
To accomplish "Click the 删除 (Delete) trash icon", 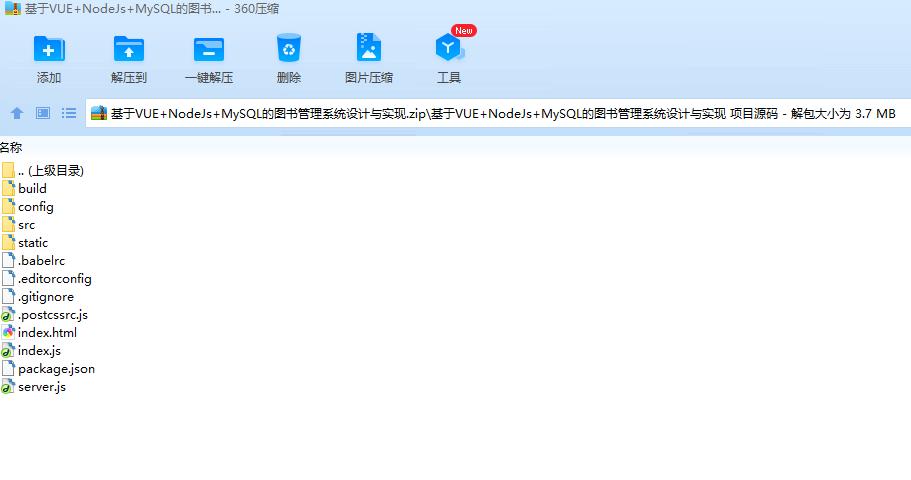I will (289, 48).
